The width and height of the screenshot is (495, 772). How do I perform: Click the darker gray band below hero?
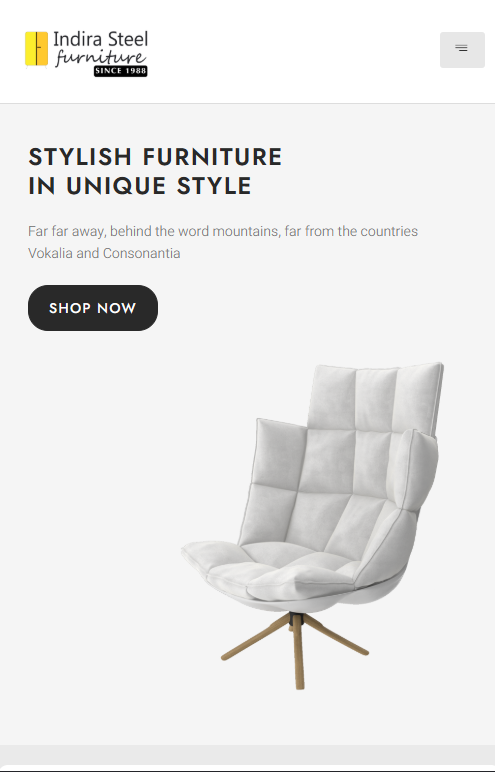(x=247, y=755)
